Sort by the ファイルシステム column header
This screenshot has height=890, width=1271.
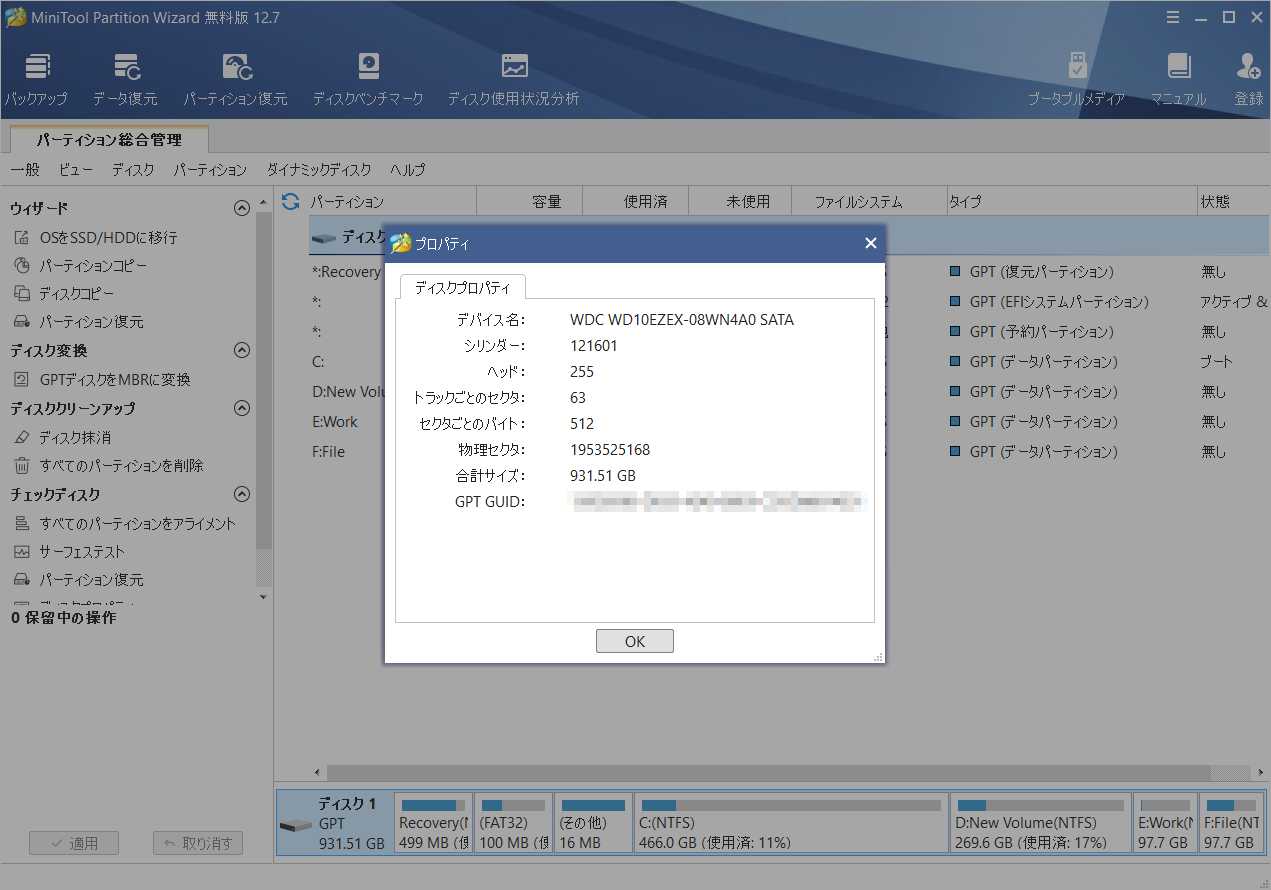pos(869,201)
